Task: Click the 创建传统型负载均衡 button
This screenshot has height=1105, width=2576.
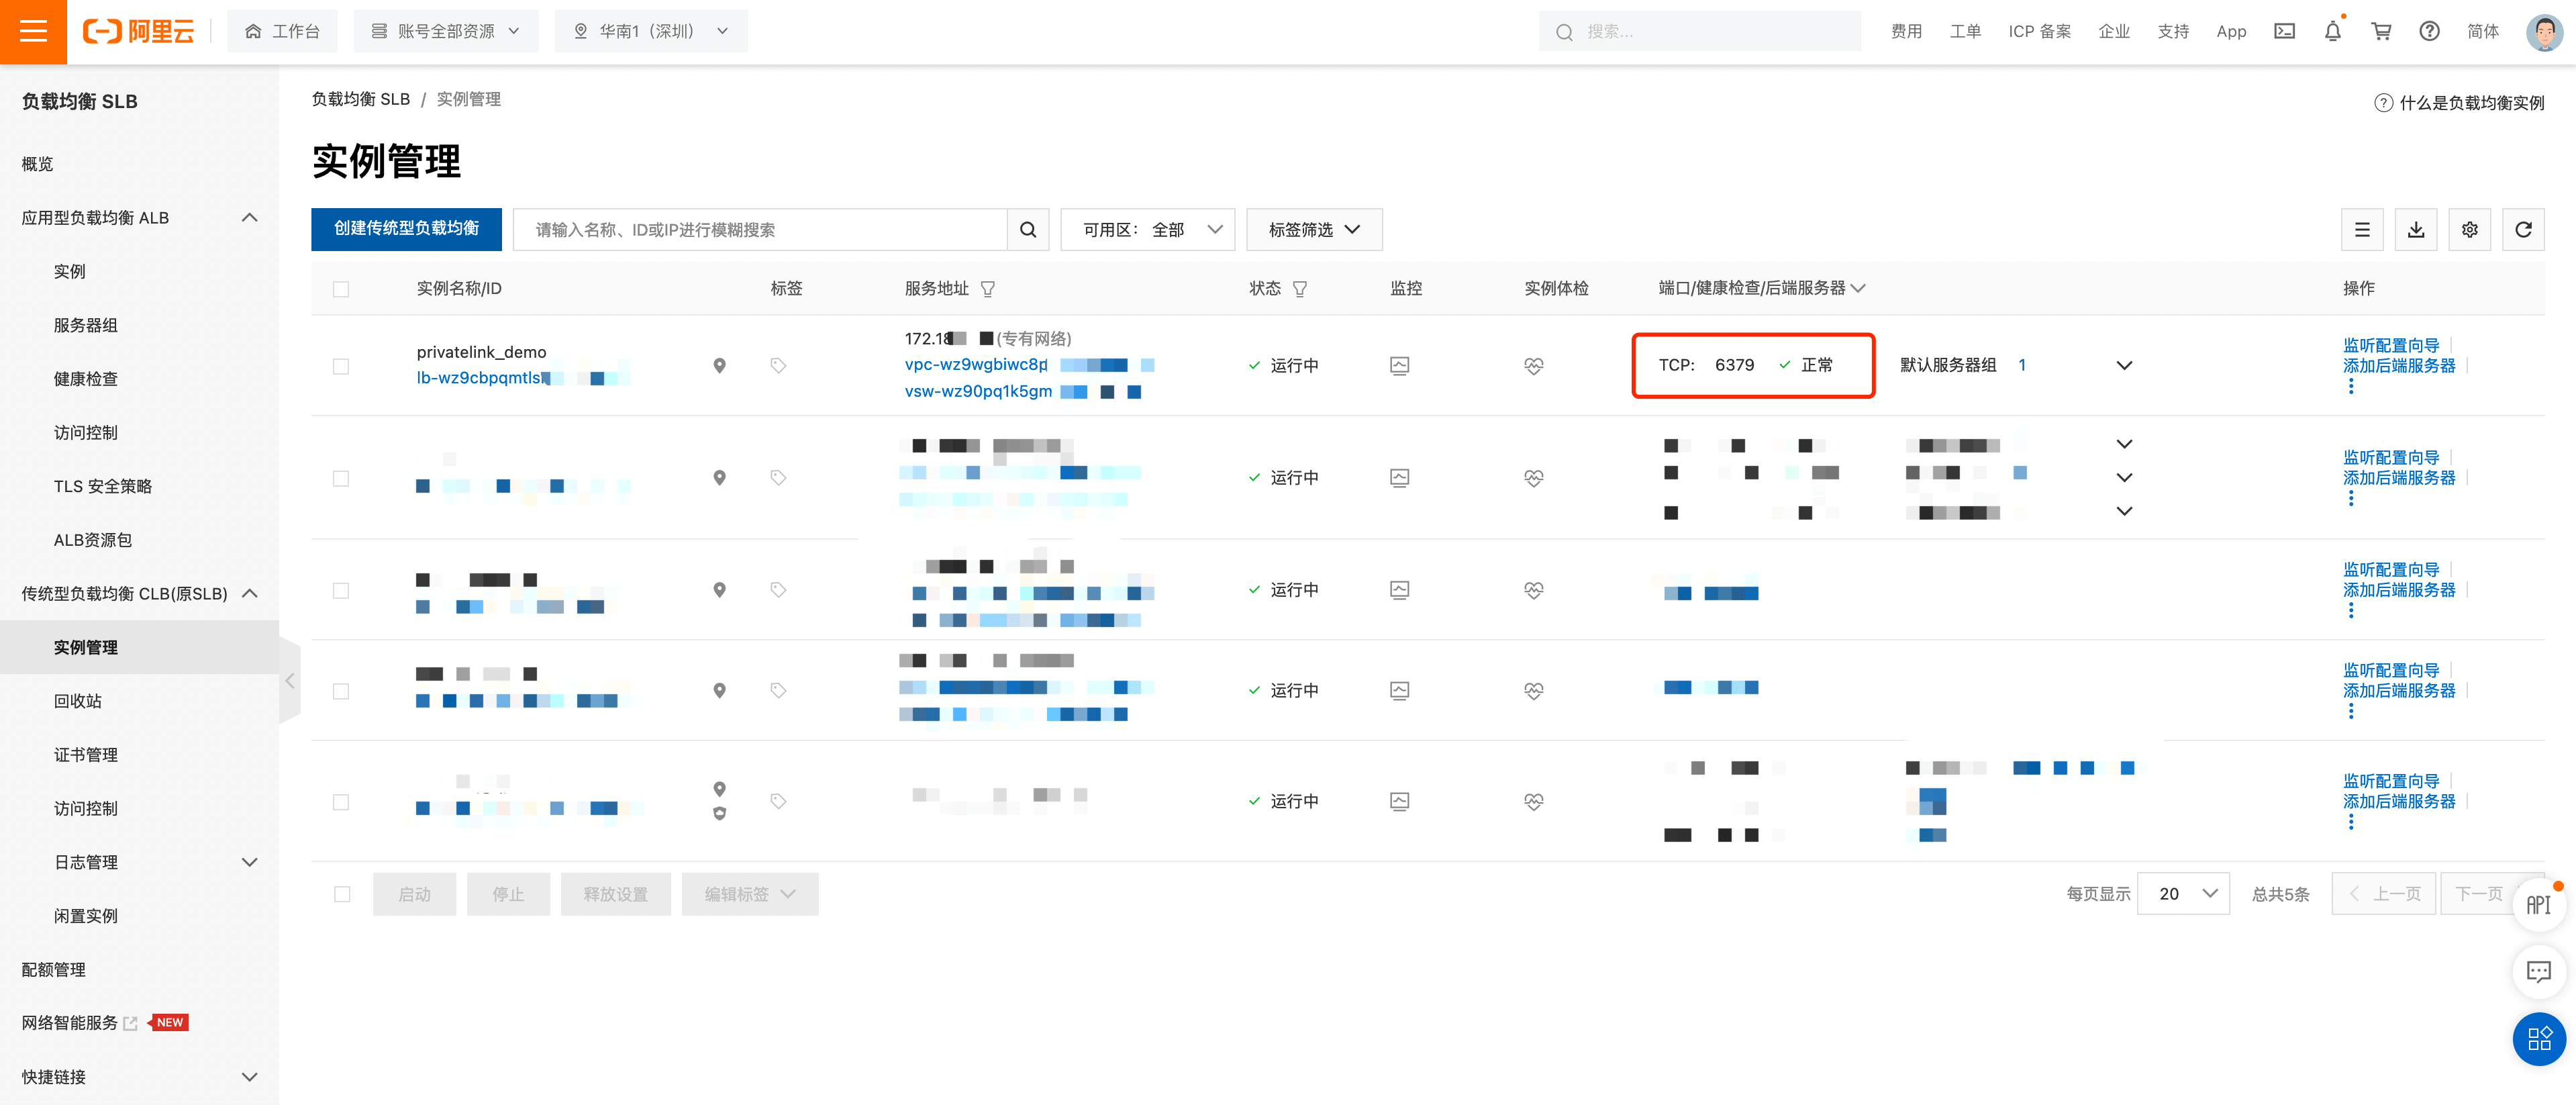Action: tap(406, 229)
